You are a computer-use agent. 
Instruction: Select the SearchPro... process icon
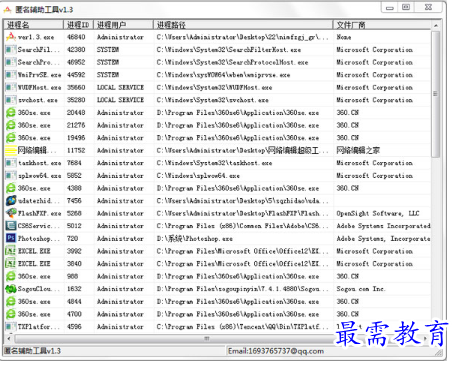(11, 62)
